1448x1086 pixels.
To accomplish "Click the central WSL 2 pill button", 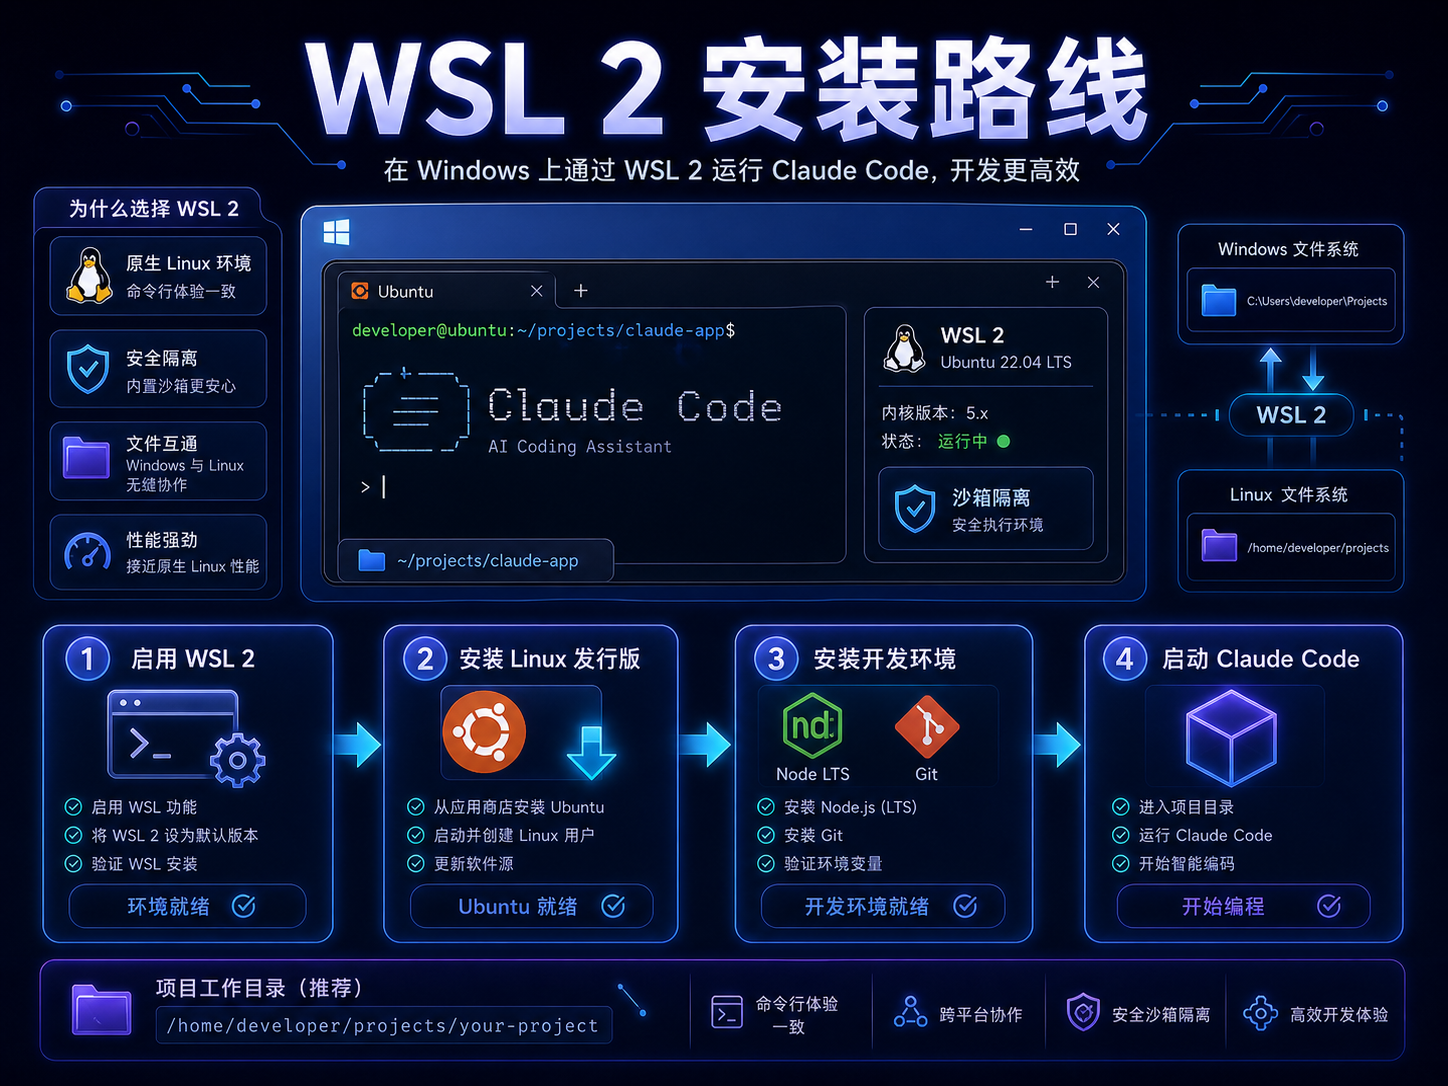I will click(1291, 415).
